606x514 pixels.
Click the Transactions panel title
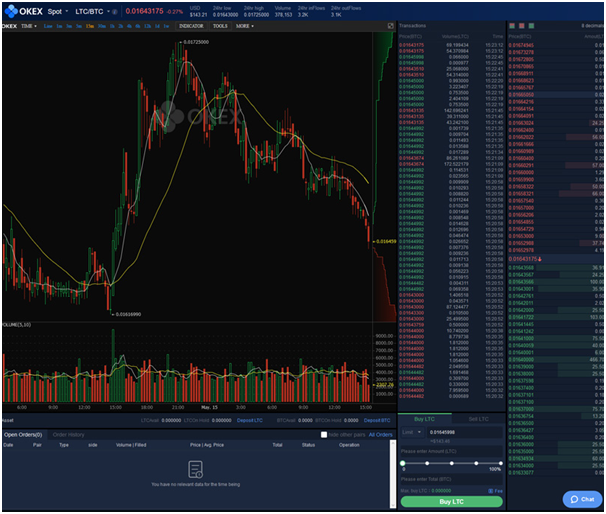(412, 26)
